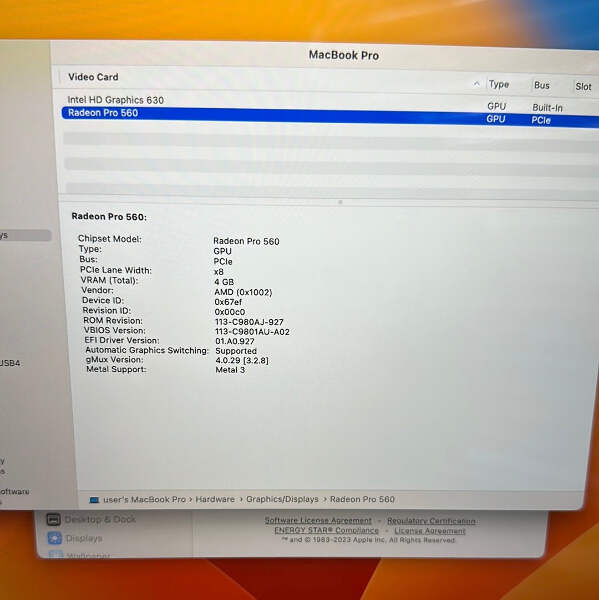The width and height of the screenshot is (599, 600).
Task: Open ENERGY STAR Compliance link in System Settings
Action: (x=326, y=530)
